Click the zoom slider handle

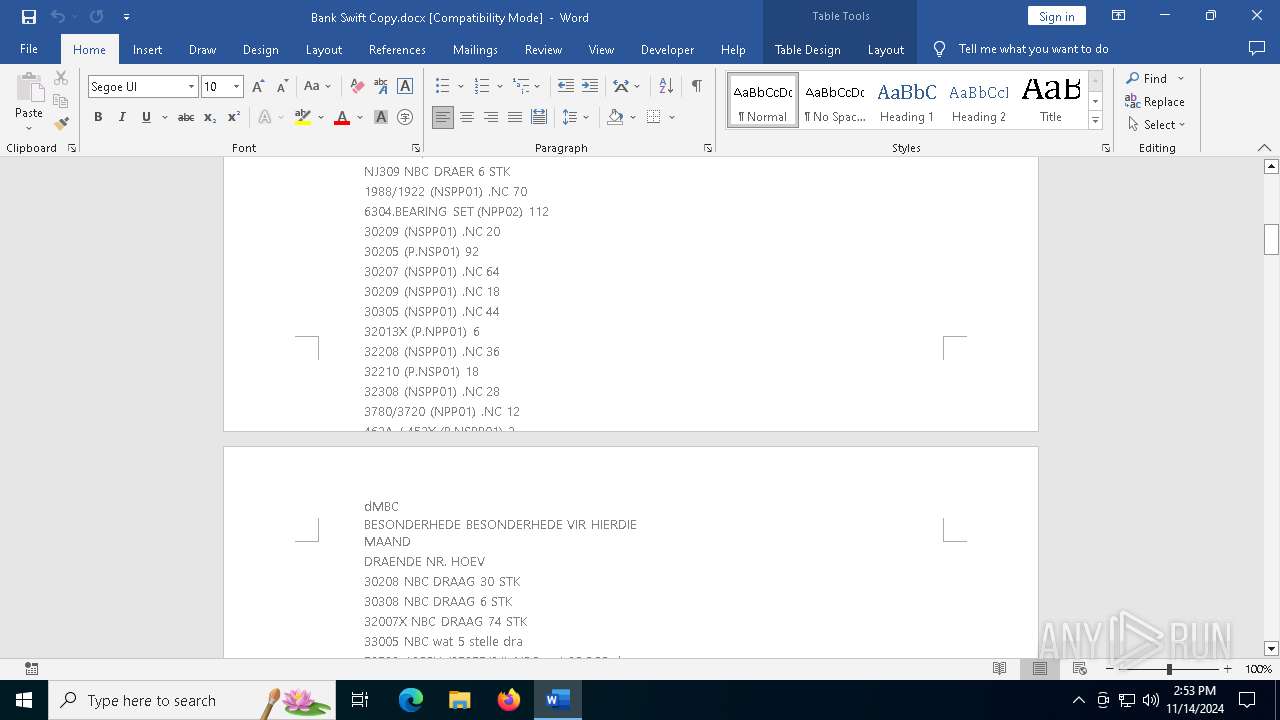click(x=1169, y=669)
